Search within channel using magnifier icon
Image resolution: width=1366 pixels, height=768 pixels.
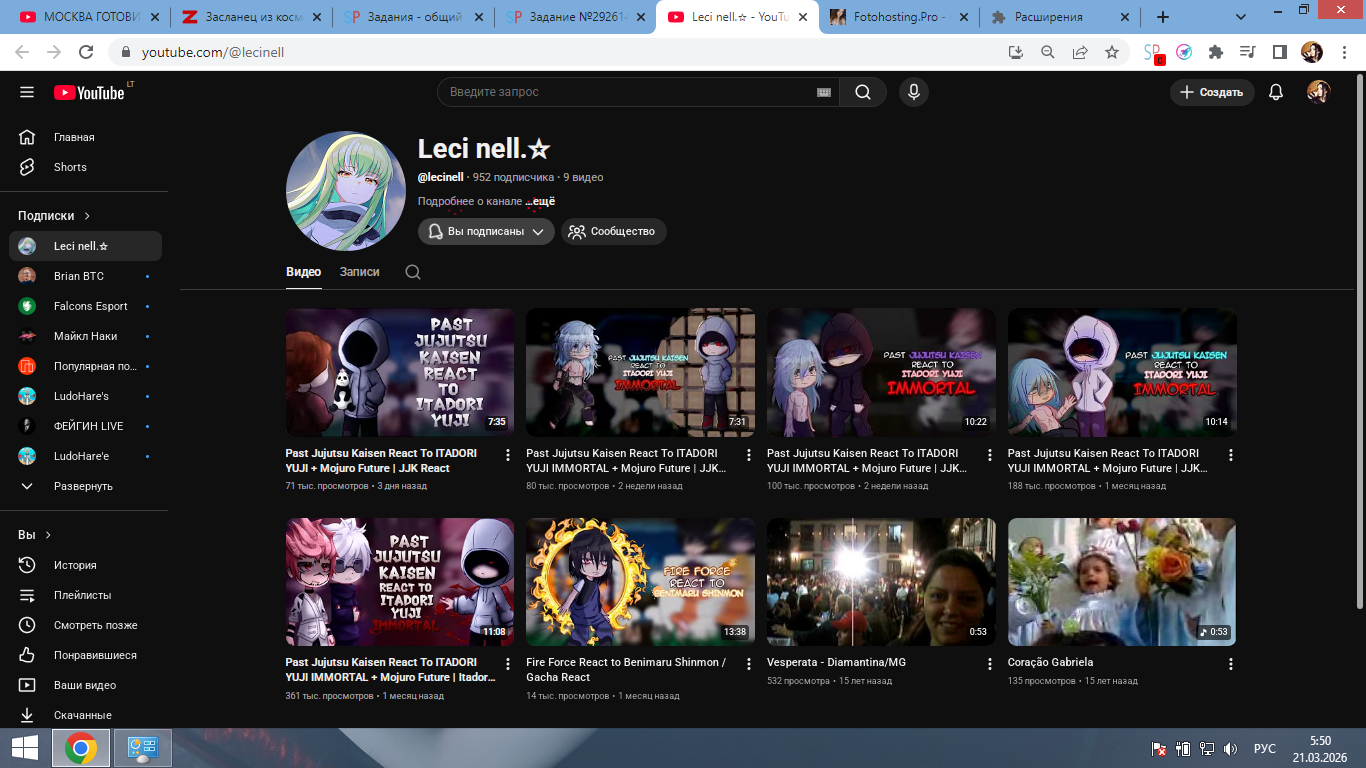click(x=413, y=272)
